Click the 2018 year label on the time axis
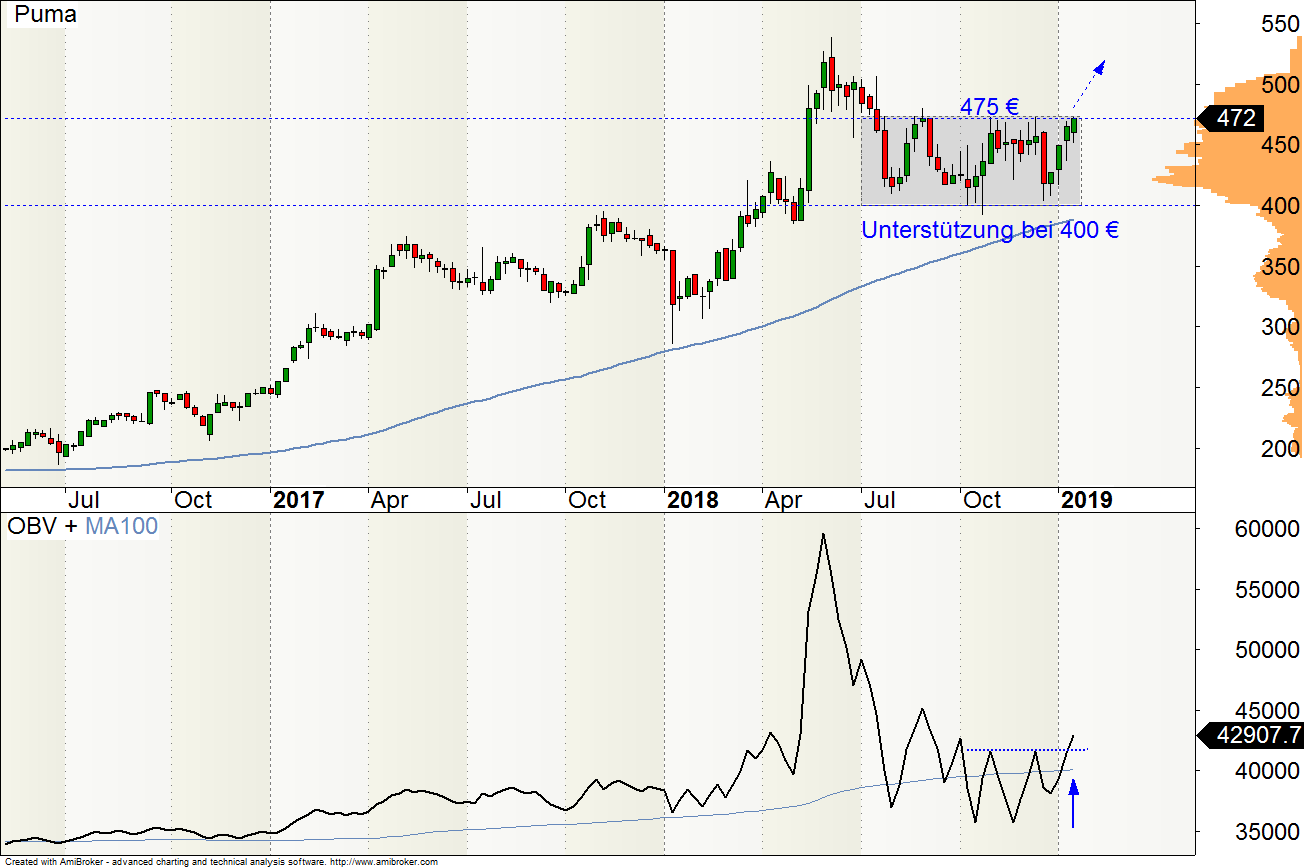This screenshot has width=1304, height=868. point(693,500)
